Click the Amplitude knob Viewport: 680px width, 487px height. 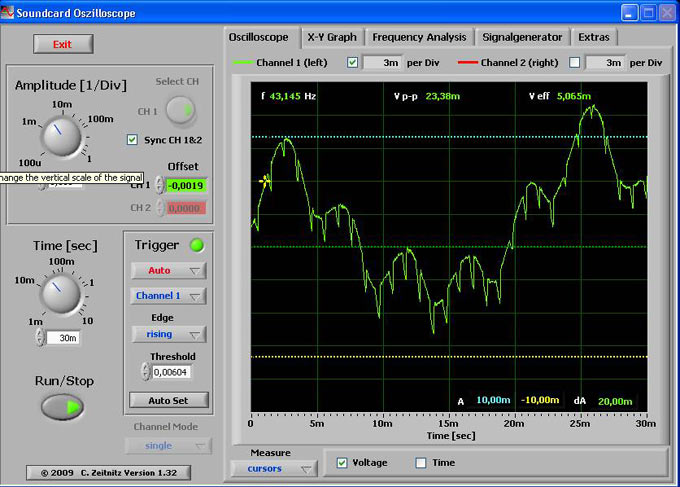point(61,135)
